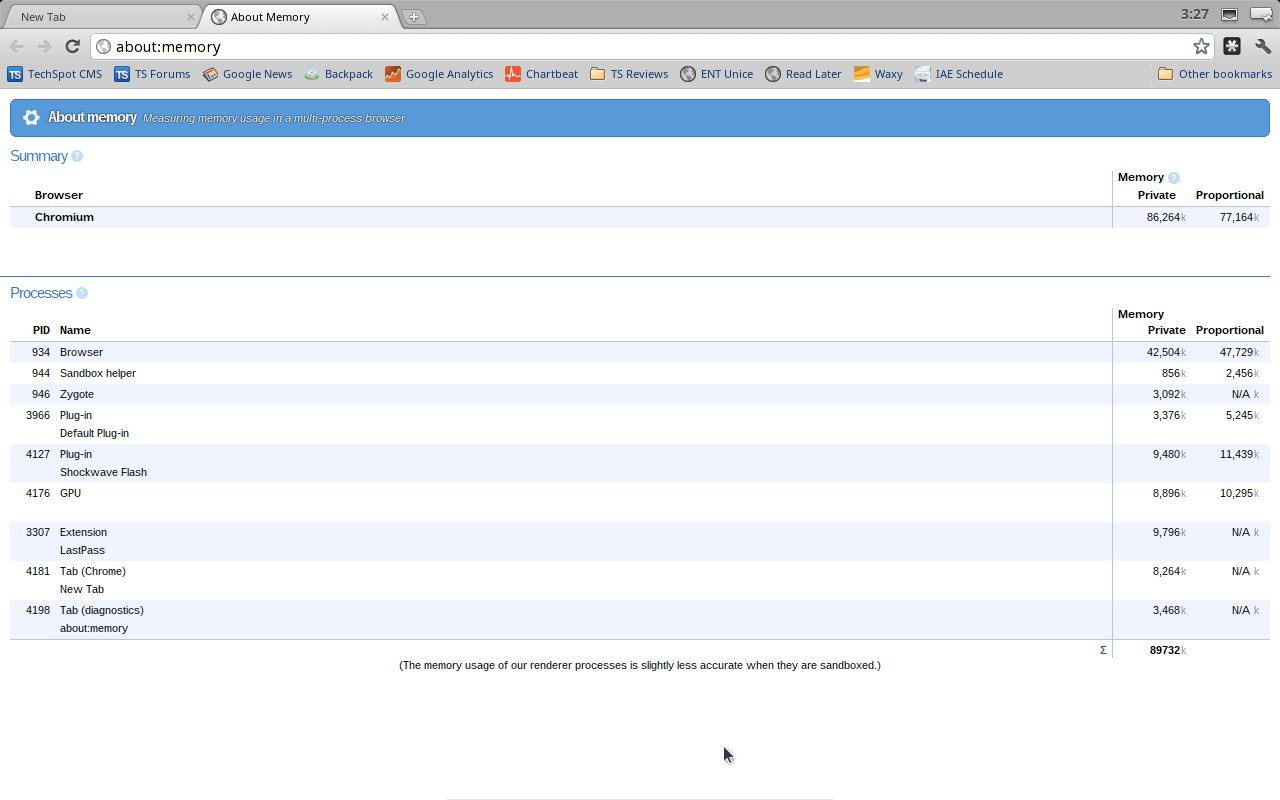This screenshot has height=800, width=1280.
Task: Click the Proportional value 77,164k
Action: (1239, 217)
